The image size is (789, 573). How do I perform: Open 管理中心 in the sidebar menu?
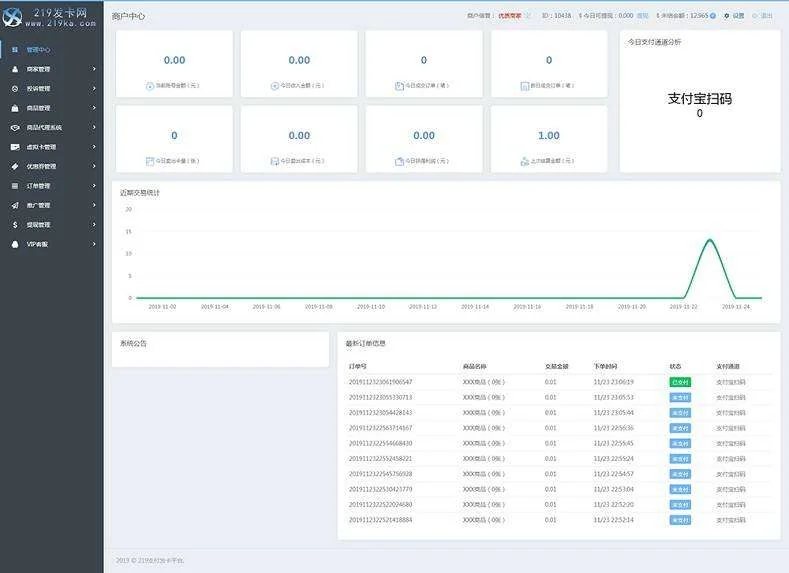pyautogui.click(x=38, y=49)
